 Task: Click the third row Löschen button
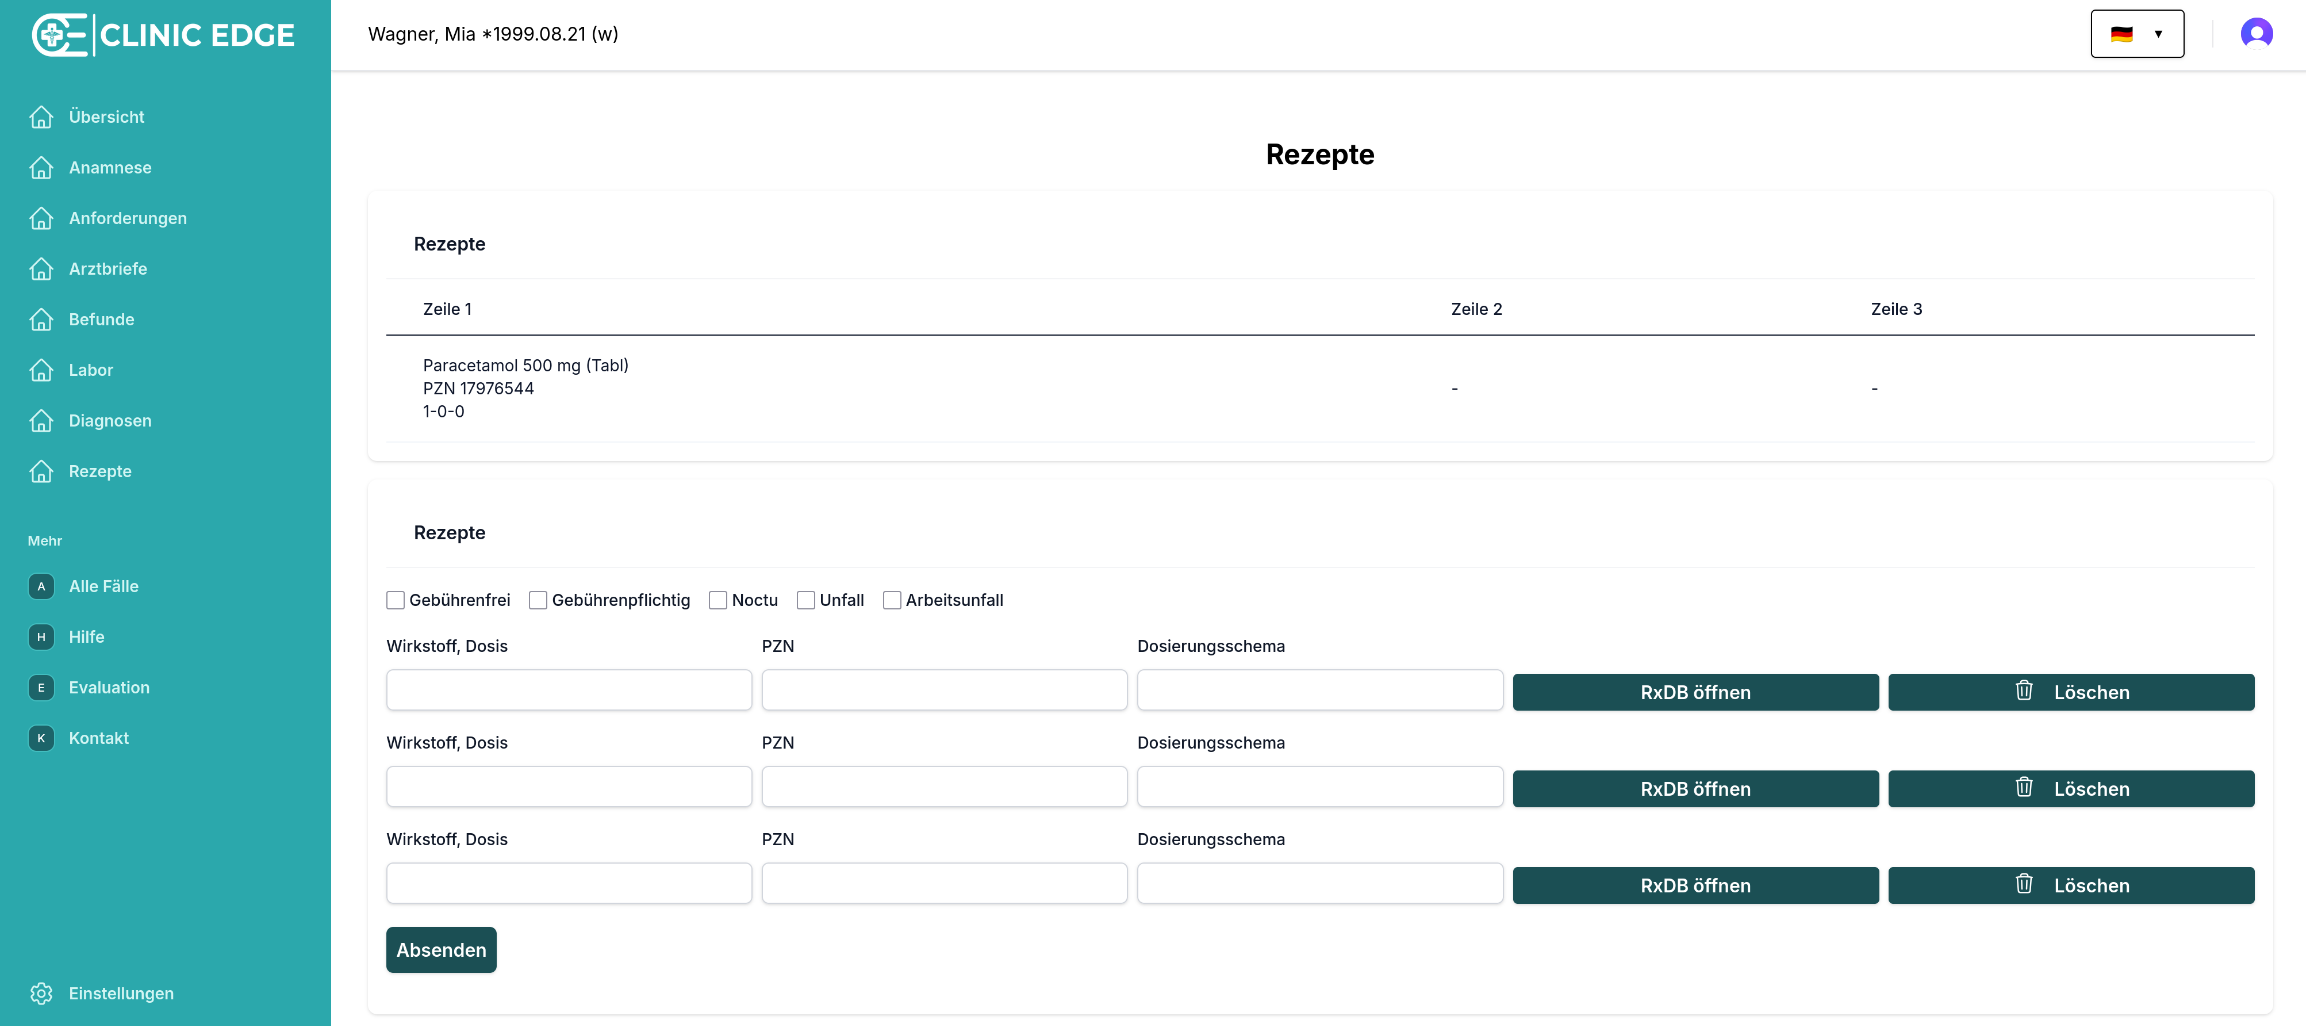[2071, 885]
